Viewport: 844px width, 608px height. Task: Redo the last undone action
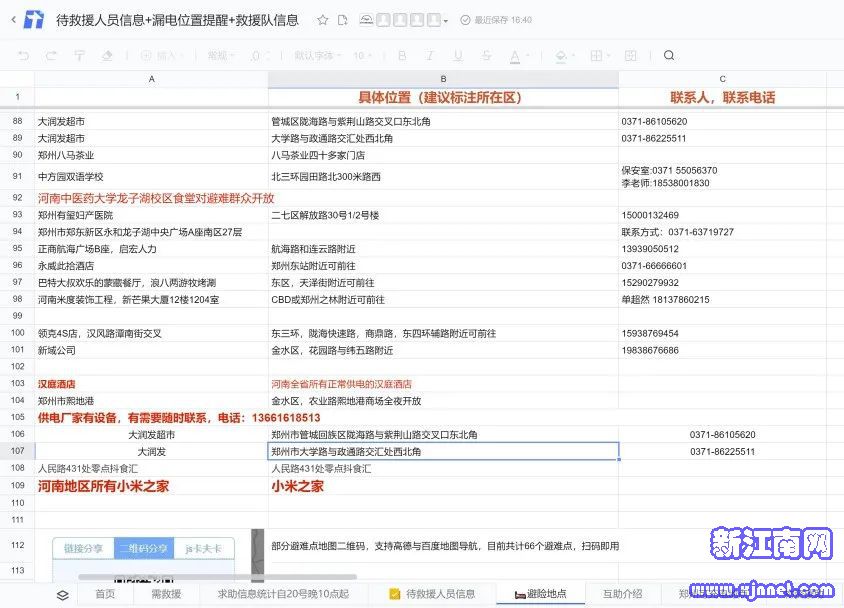click(x=51, y=55)
